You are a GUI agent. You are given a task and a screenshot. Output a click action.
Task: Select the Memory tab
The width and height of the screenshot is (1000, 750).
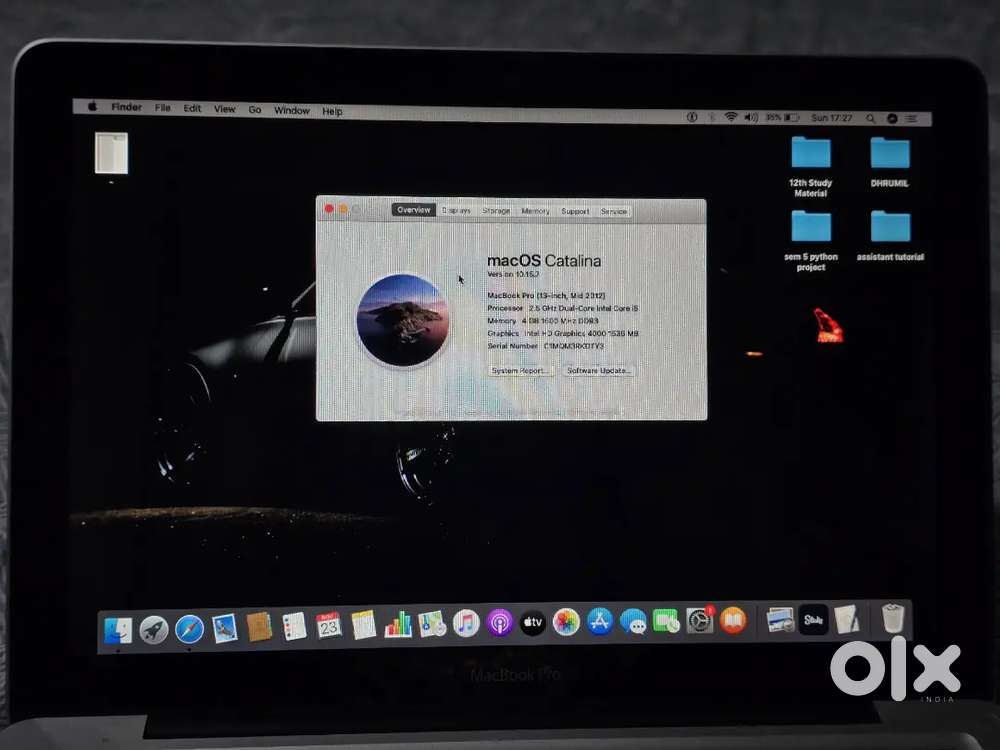tap(536, 211)
